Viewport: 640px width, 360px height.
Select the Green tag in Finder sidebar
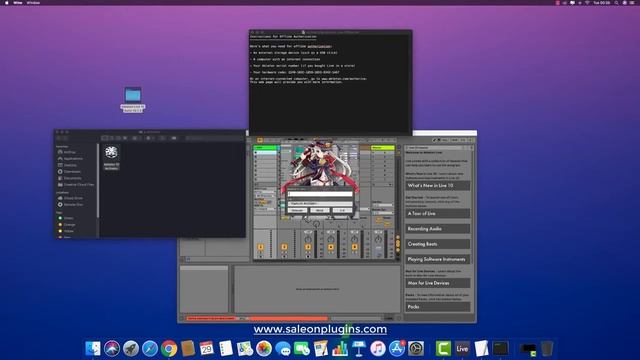coord(68,218)
